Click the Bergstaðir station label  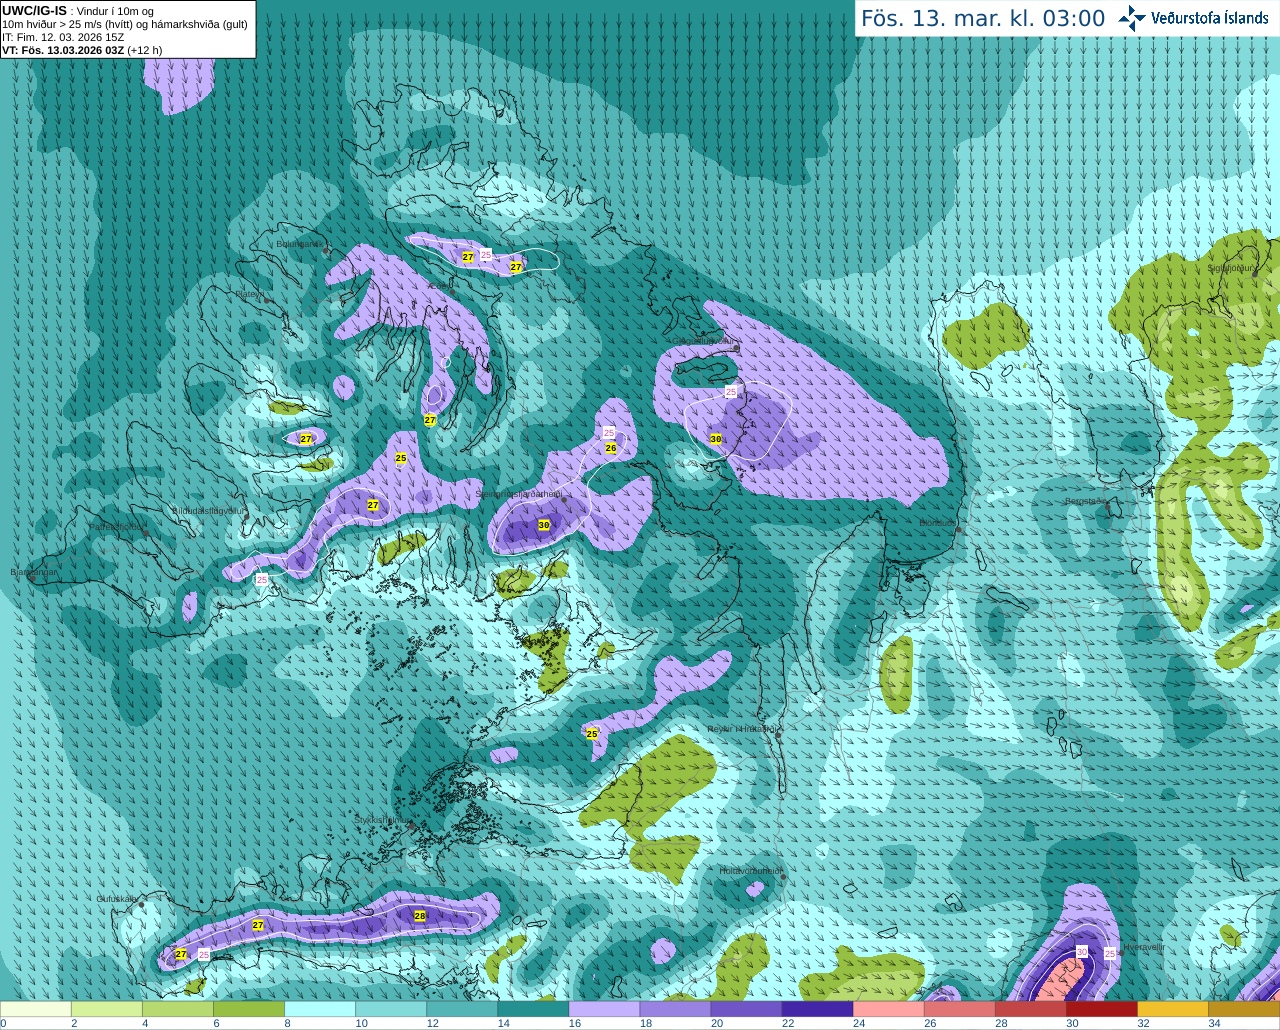point(1085,501)
